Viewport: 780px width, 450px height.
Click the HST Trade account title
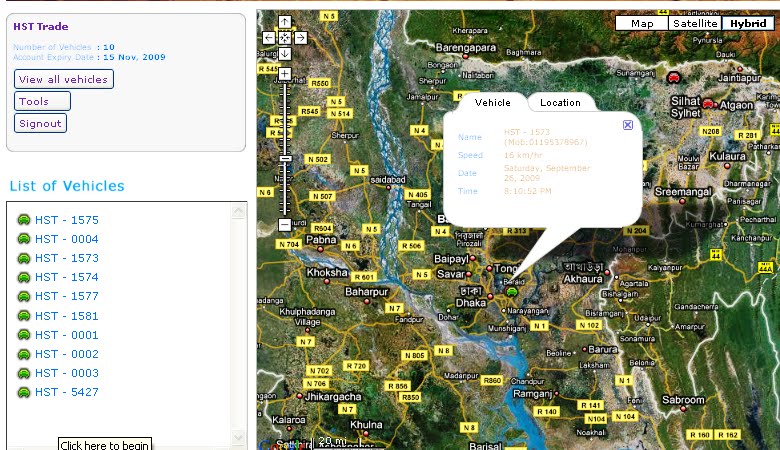(x=41, y=26)
